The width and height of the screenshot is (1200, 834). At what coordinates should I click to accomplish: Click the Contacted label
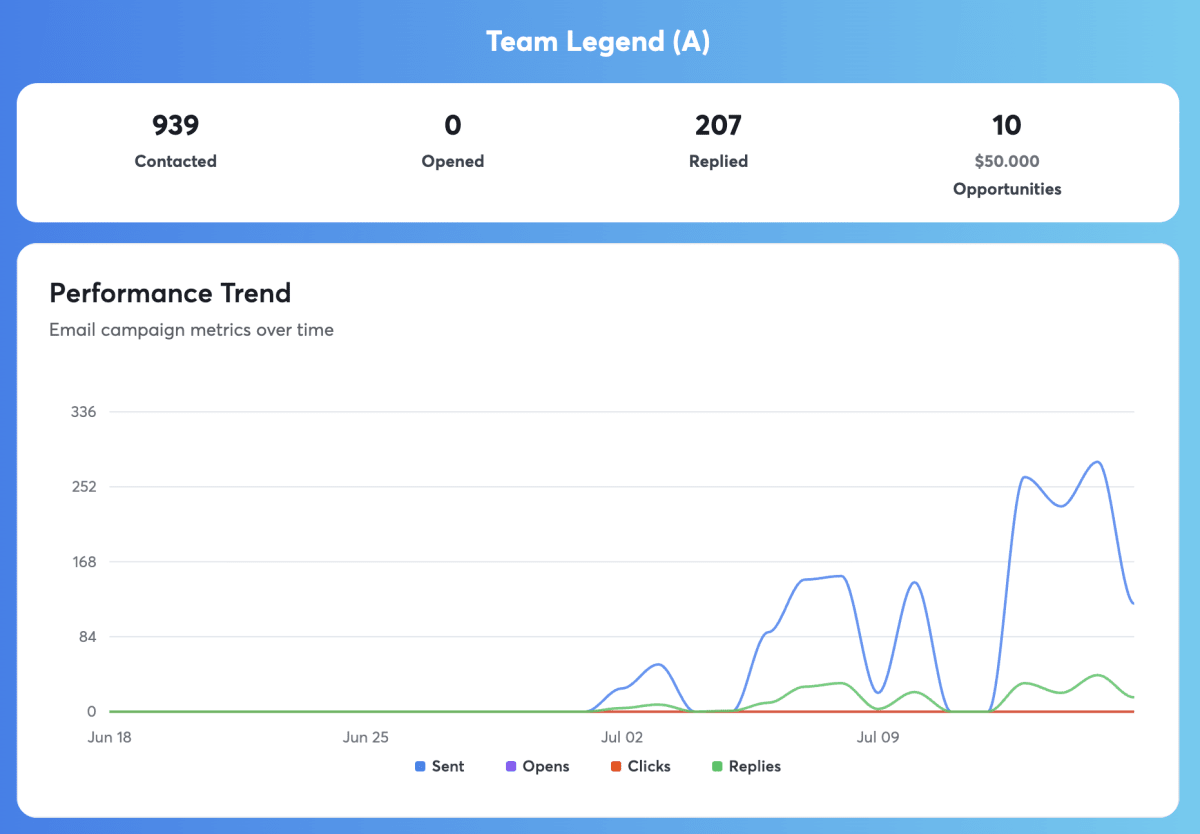pos(176,161)
